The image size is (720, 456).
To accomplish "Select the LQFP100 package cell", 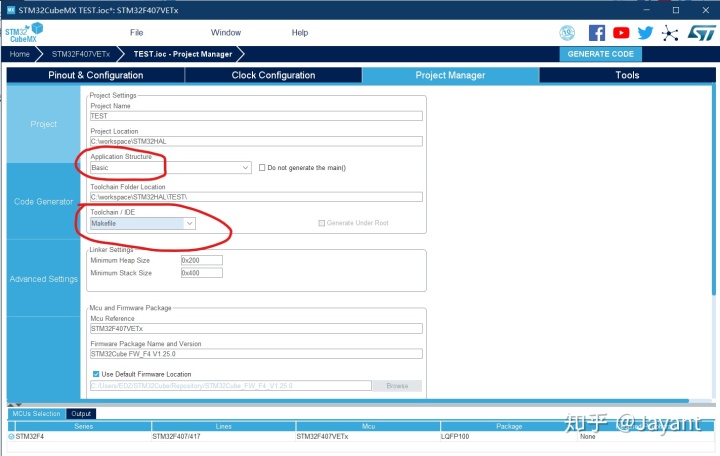I will click(x=509, y=436).
